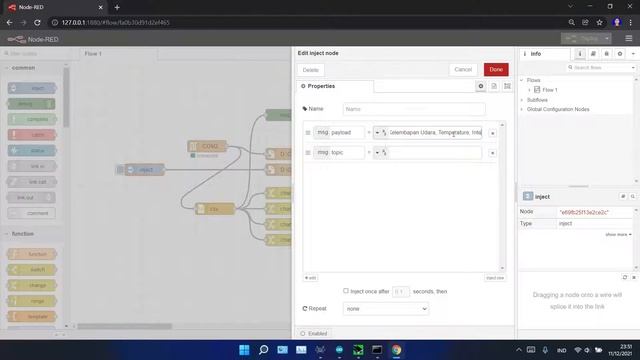Open the sidebar tabs dropdown arrow
Screen dimensions: 640x360
coord(633,54)
